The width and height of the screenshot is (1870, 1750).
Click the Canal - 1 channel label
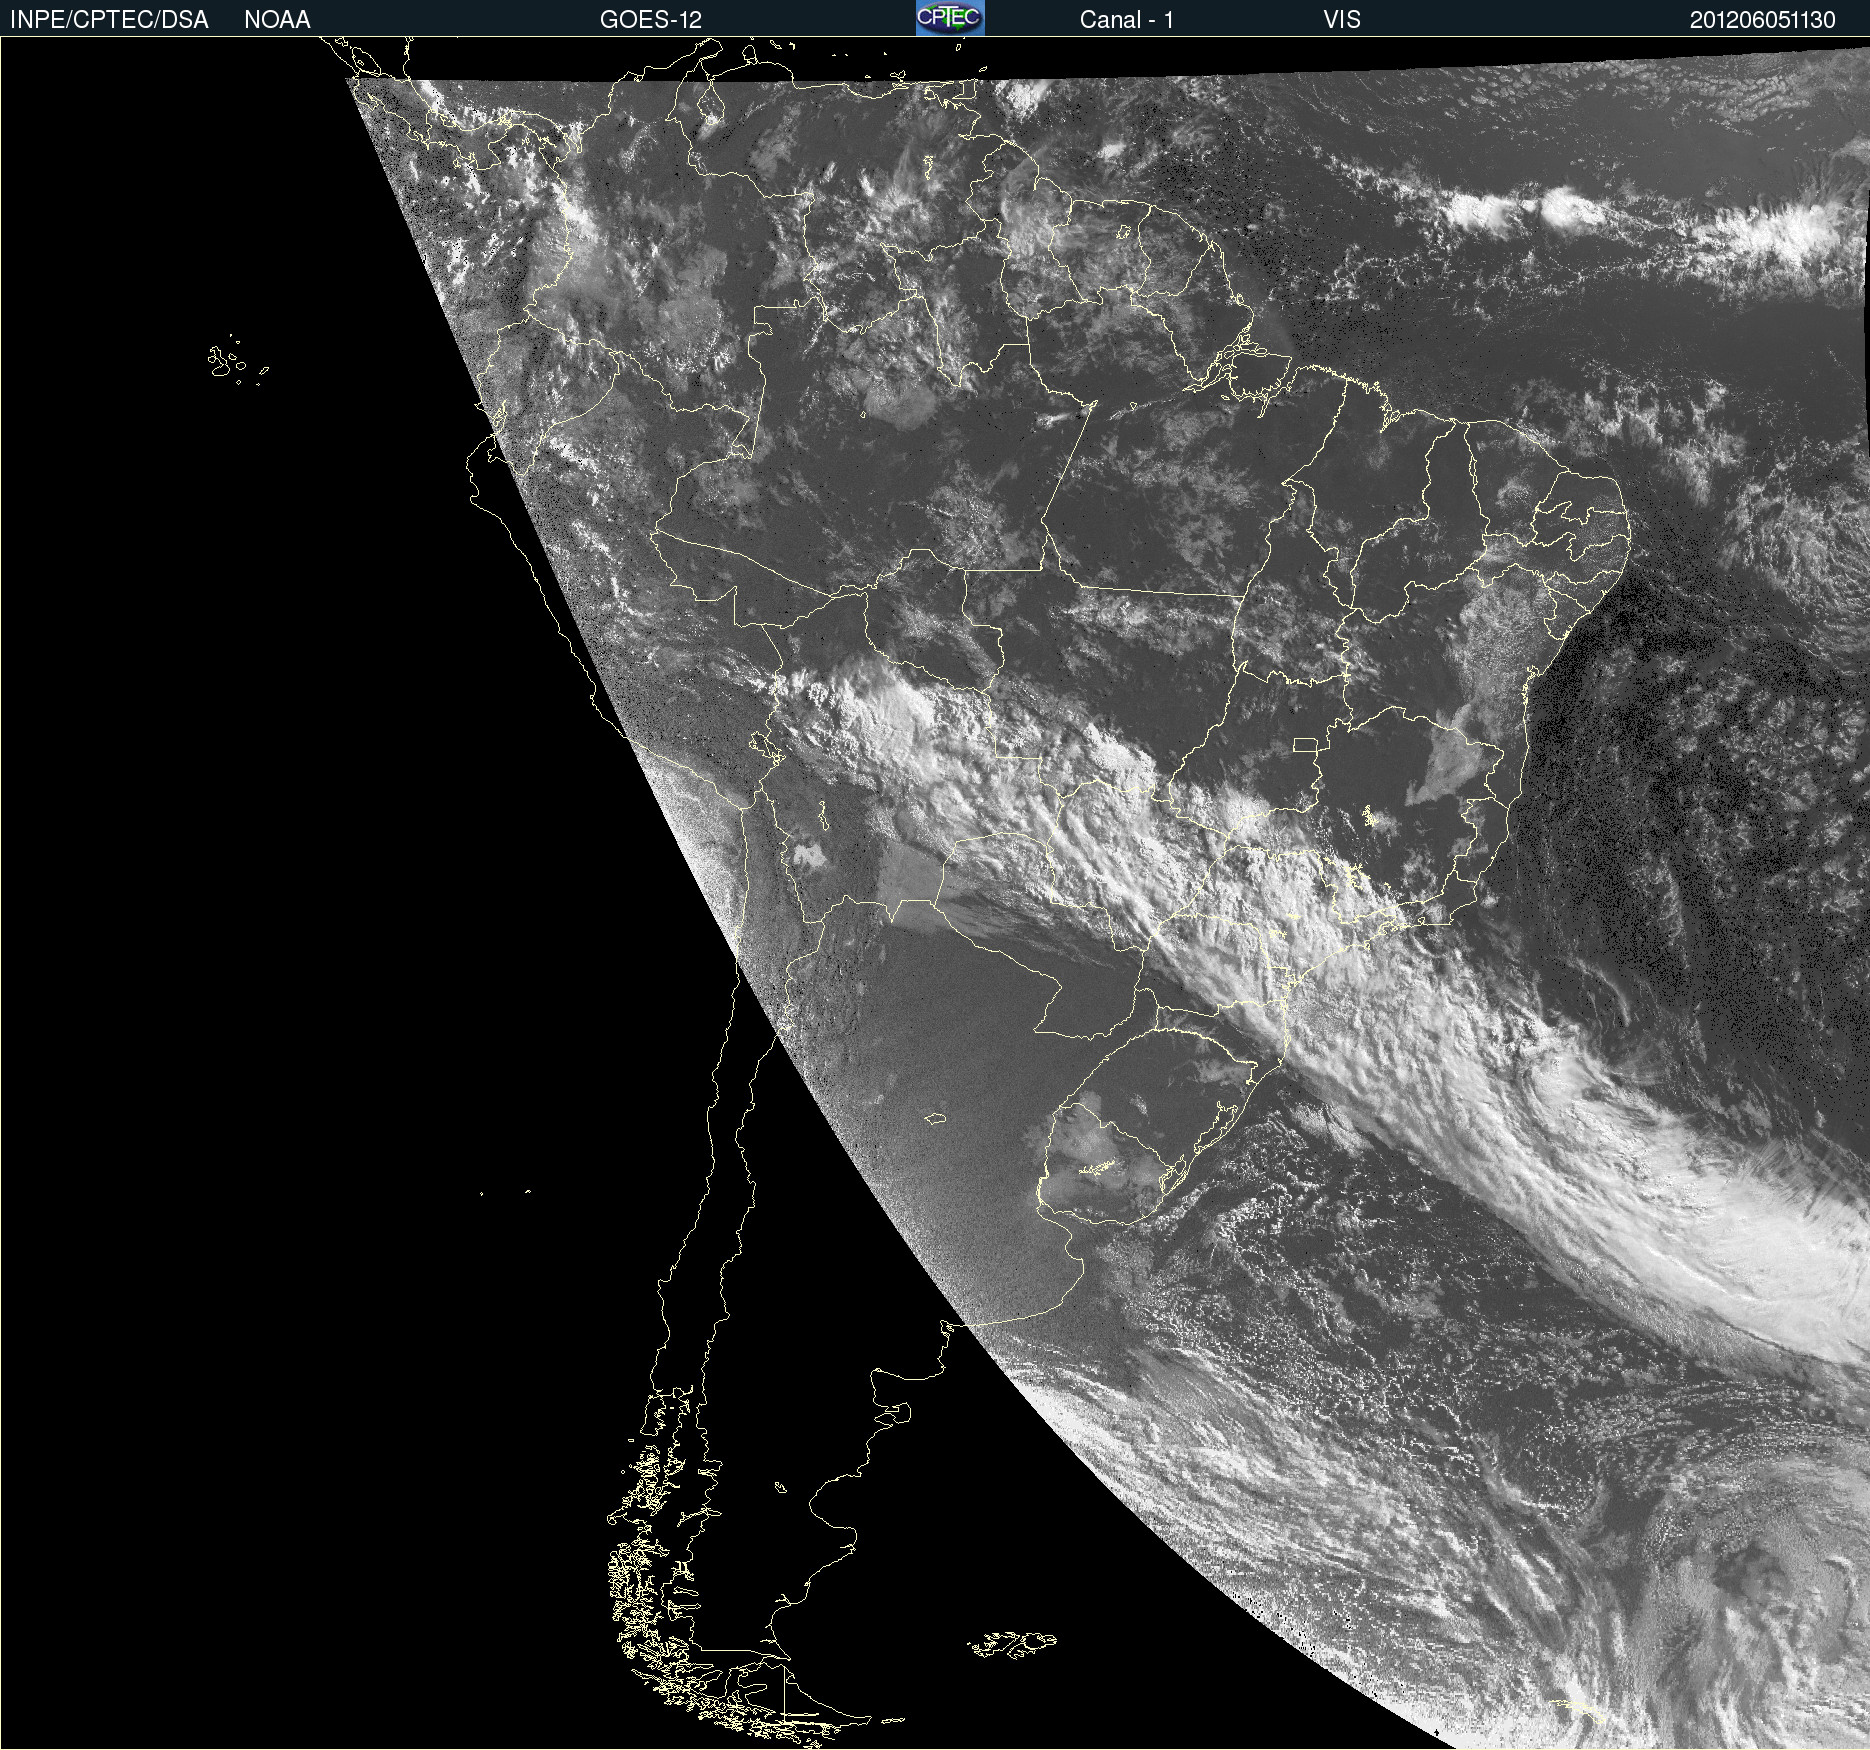[x=1126, y=20]
